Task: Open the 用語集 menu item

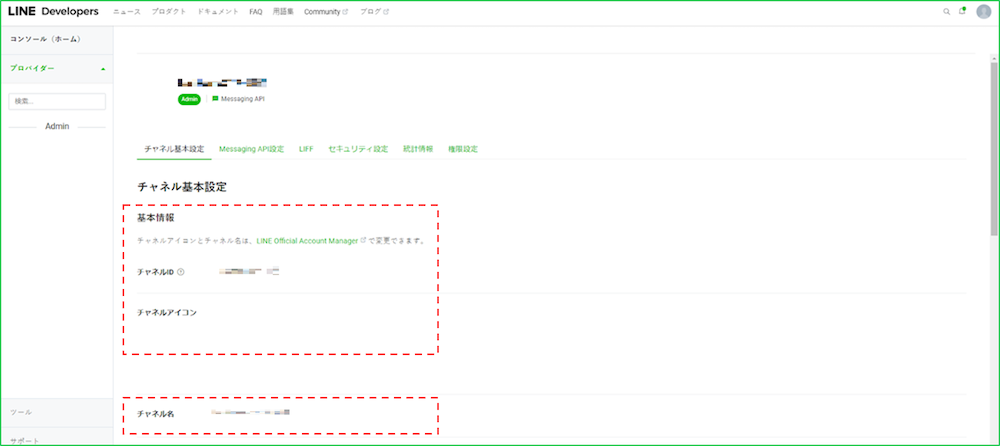Action: click(283, 11)
